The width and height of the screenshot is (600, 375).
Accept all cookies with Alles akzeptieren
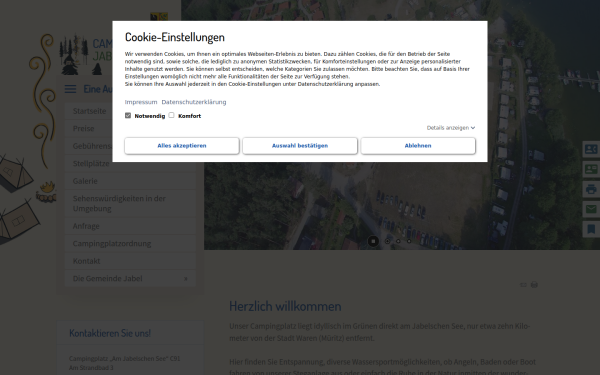(x=182, y=146)
